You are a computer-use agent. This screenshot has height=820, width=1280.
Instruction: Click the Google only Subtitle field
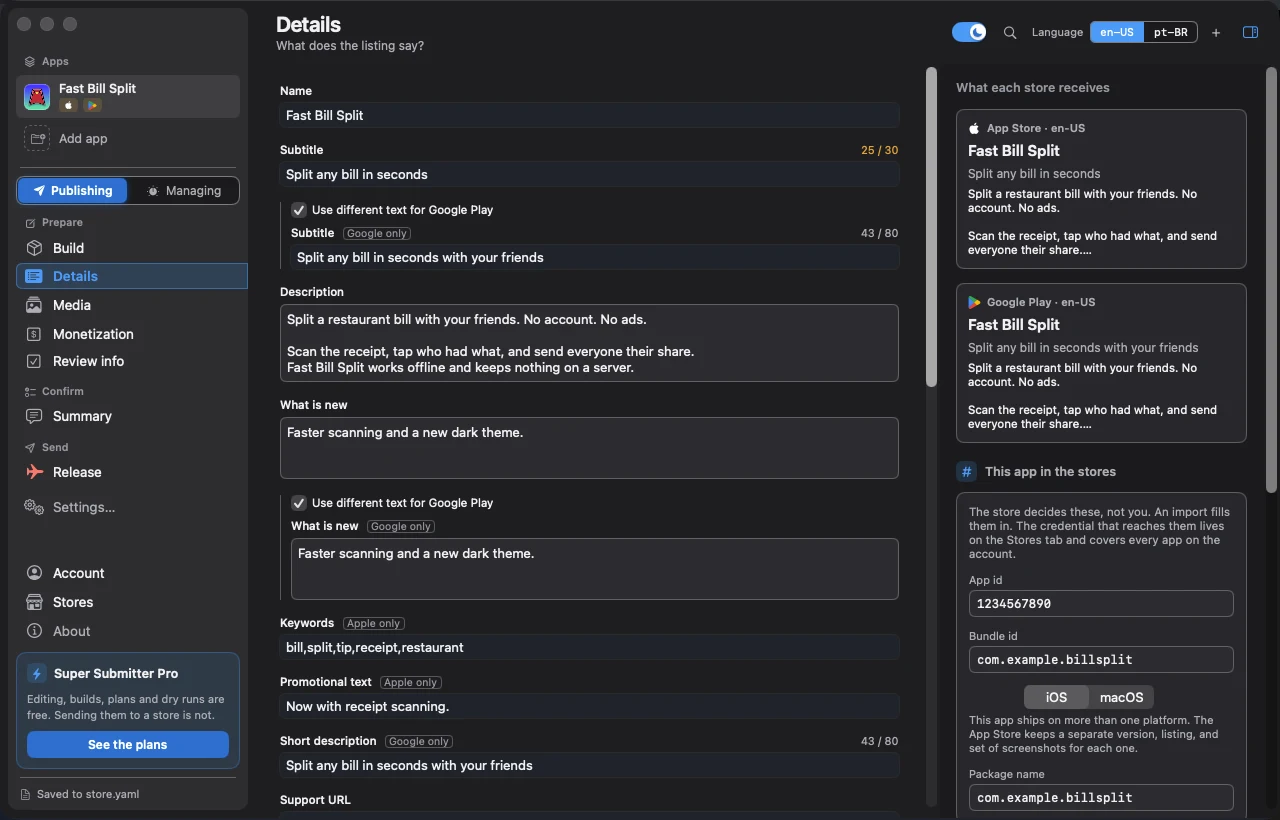click(595, 257)
